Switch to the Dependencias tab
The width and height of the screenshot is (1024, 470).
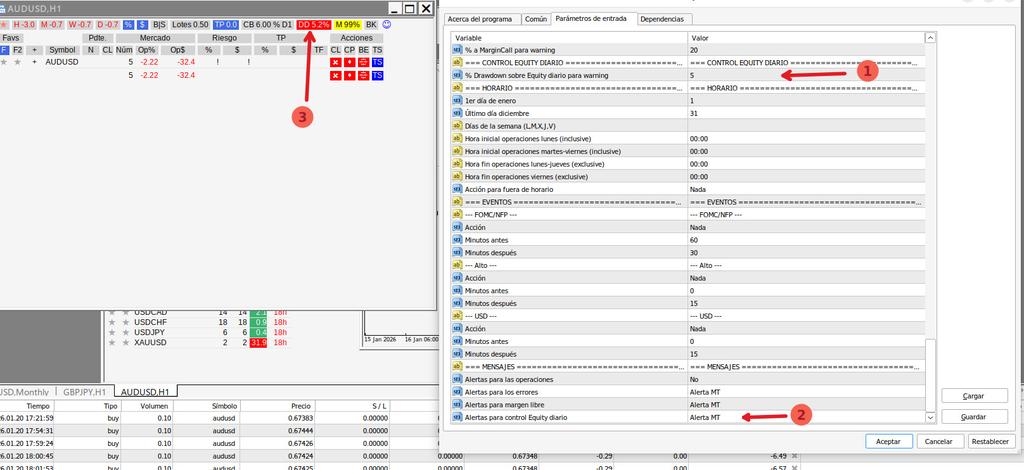(662, 19)
